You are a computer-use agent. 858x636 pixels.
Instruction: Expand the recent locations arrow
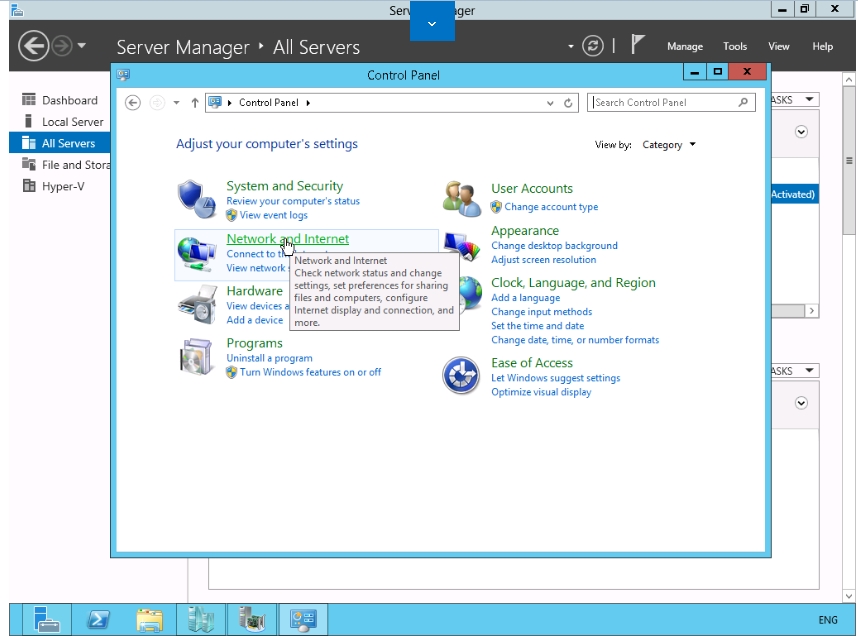(177, 103)
